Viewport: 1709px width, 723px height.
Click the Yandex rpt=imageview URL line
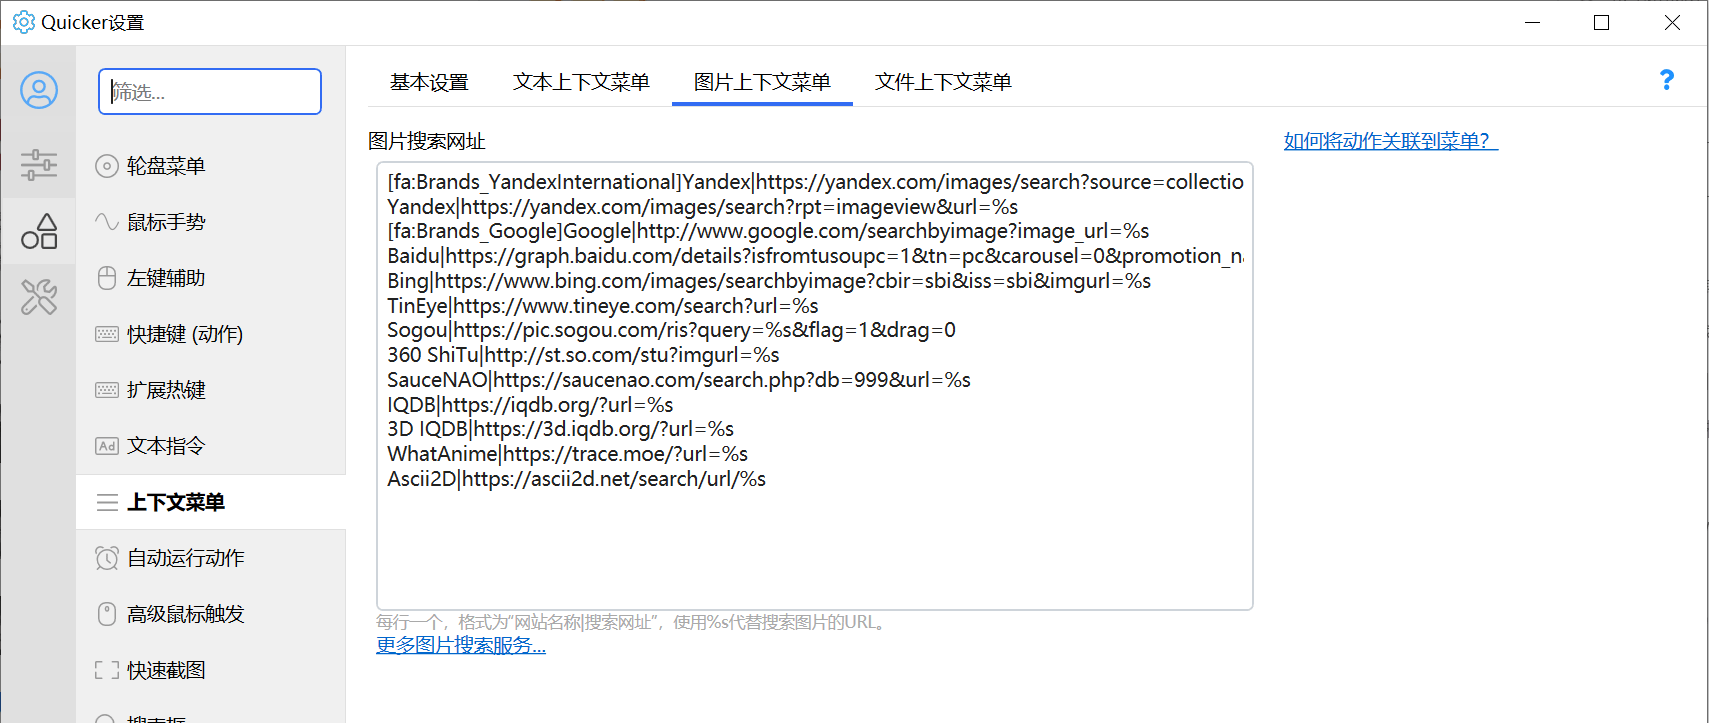pos(702,207)
